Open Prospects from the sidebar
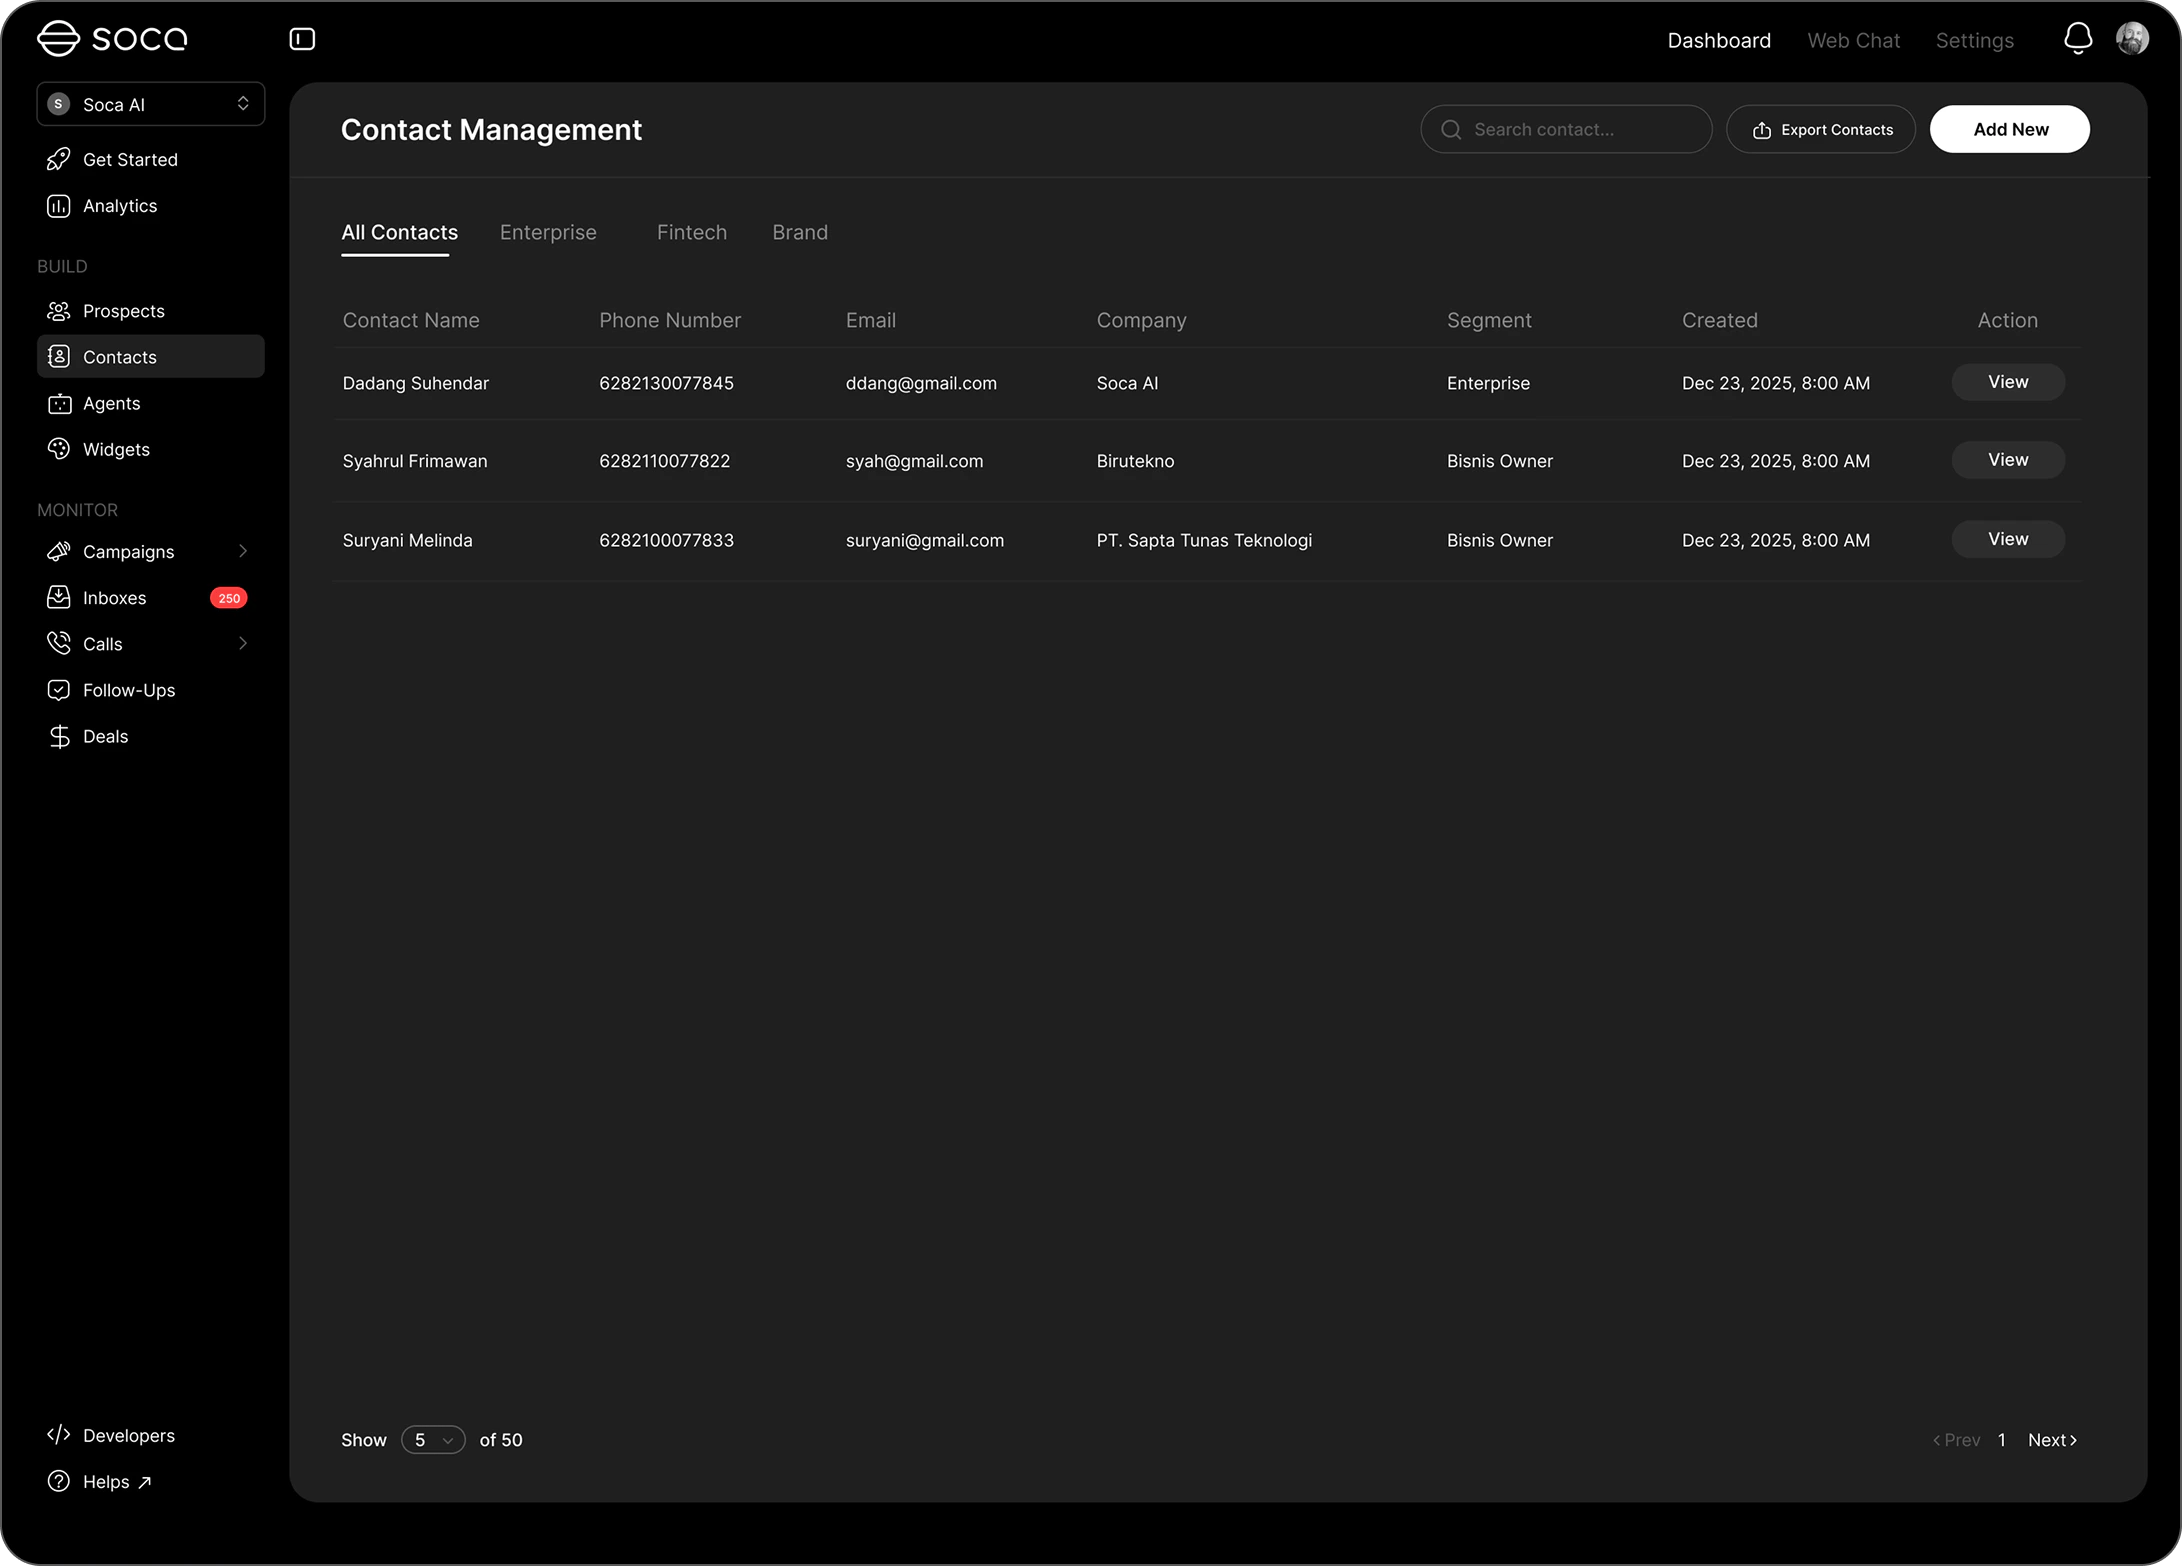Image resolution: width=2182 pixels, height=1566 pixels. pyautogui.click(x=123, y=311)
